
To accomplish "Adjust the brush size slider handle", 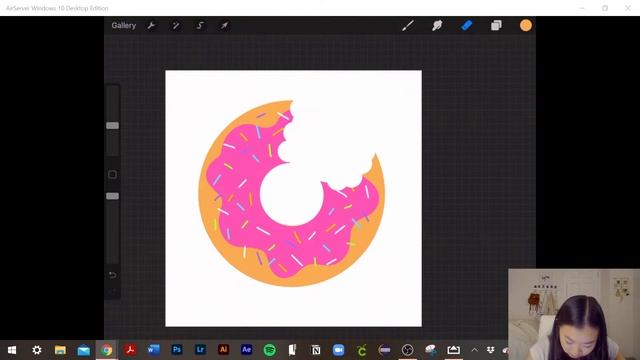I will 113,125.
